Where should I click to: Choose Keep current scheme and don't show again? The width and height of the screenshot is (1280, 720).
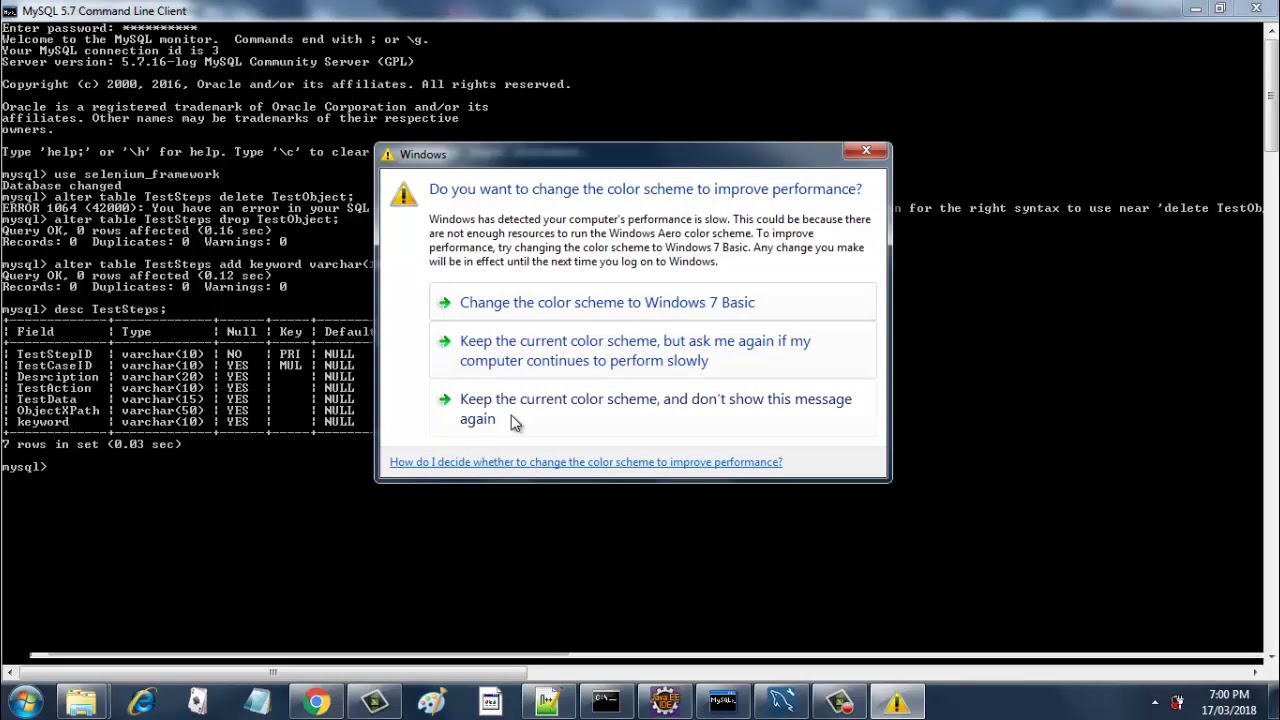click(x=653, y=409)
